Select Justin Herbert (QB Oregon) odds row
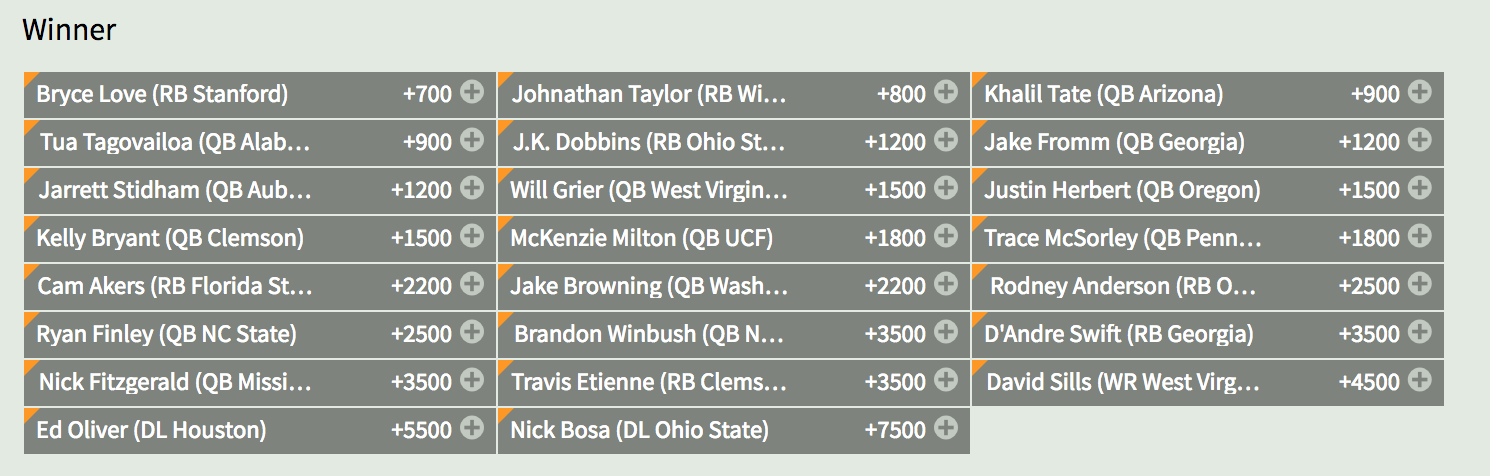 (1207, 190)
